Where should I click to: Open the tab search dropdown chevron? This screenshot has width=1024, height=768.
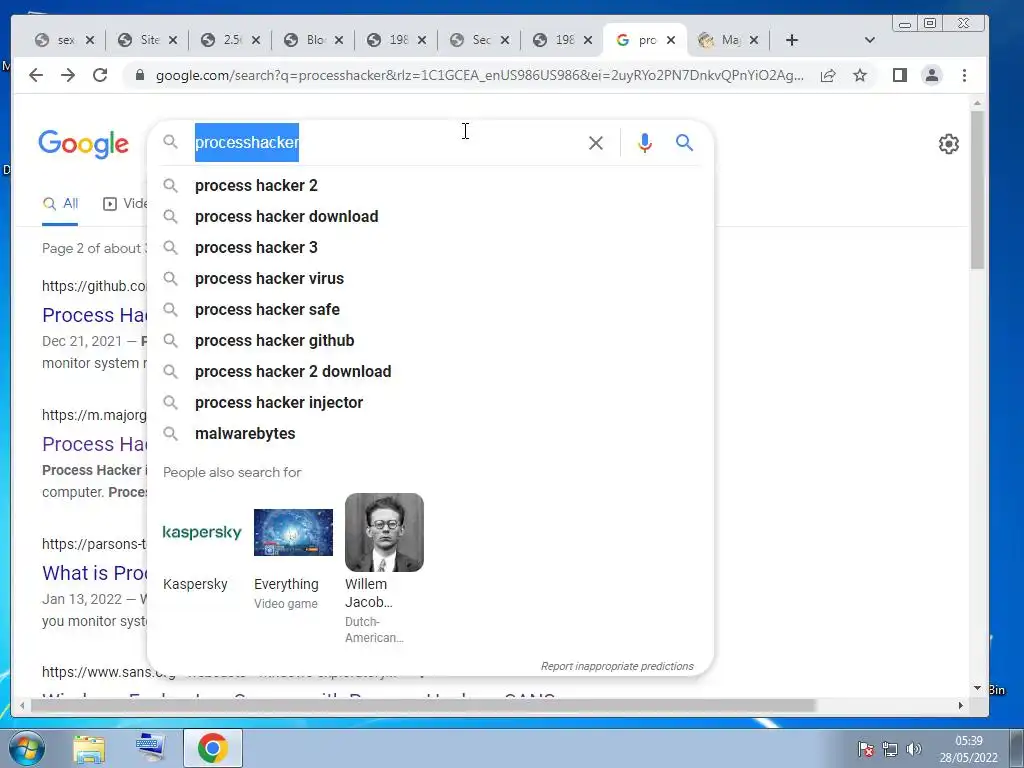869,40
